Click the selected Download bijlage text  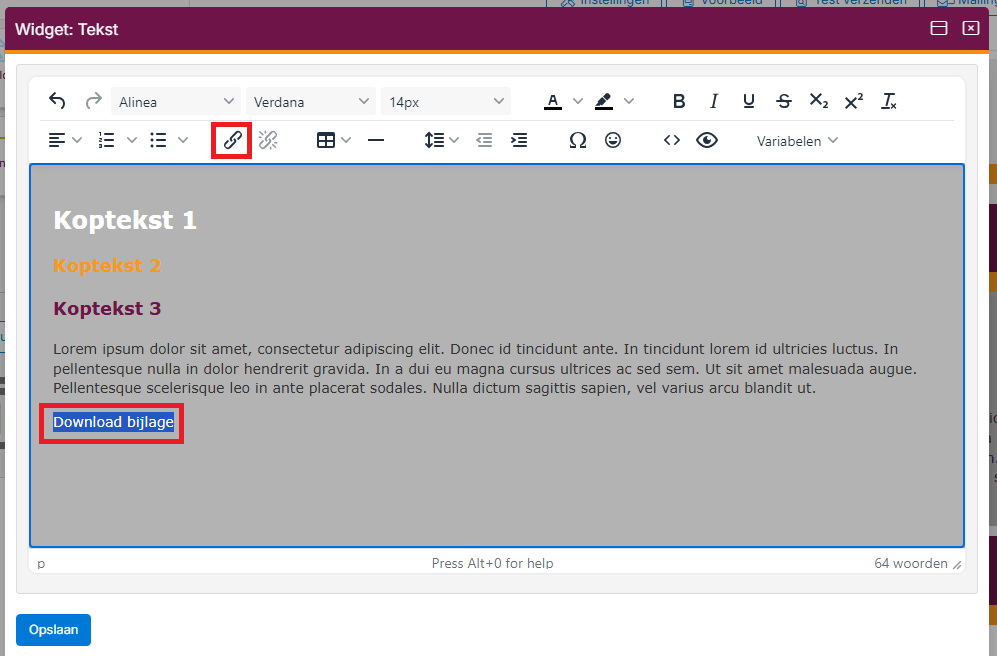click(x=113, y=422)
